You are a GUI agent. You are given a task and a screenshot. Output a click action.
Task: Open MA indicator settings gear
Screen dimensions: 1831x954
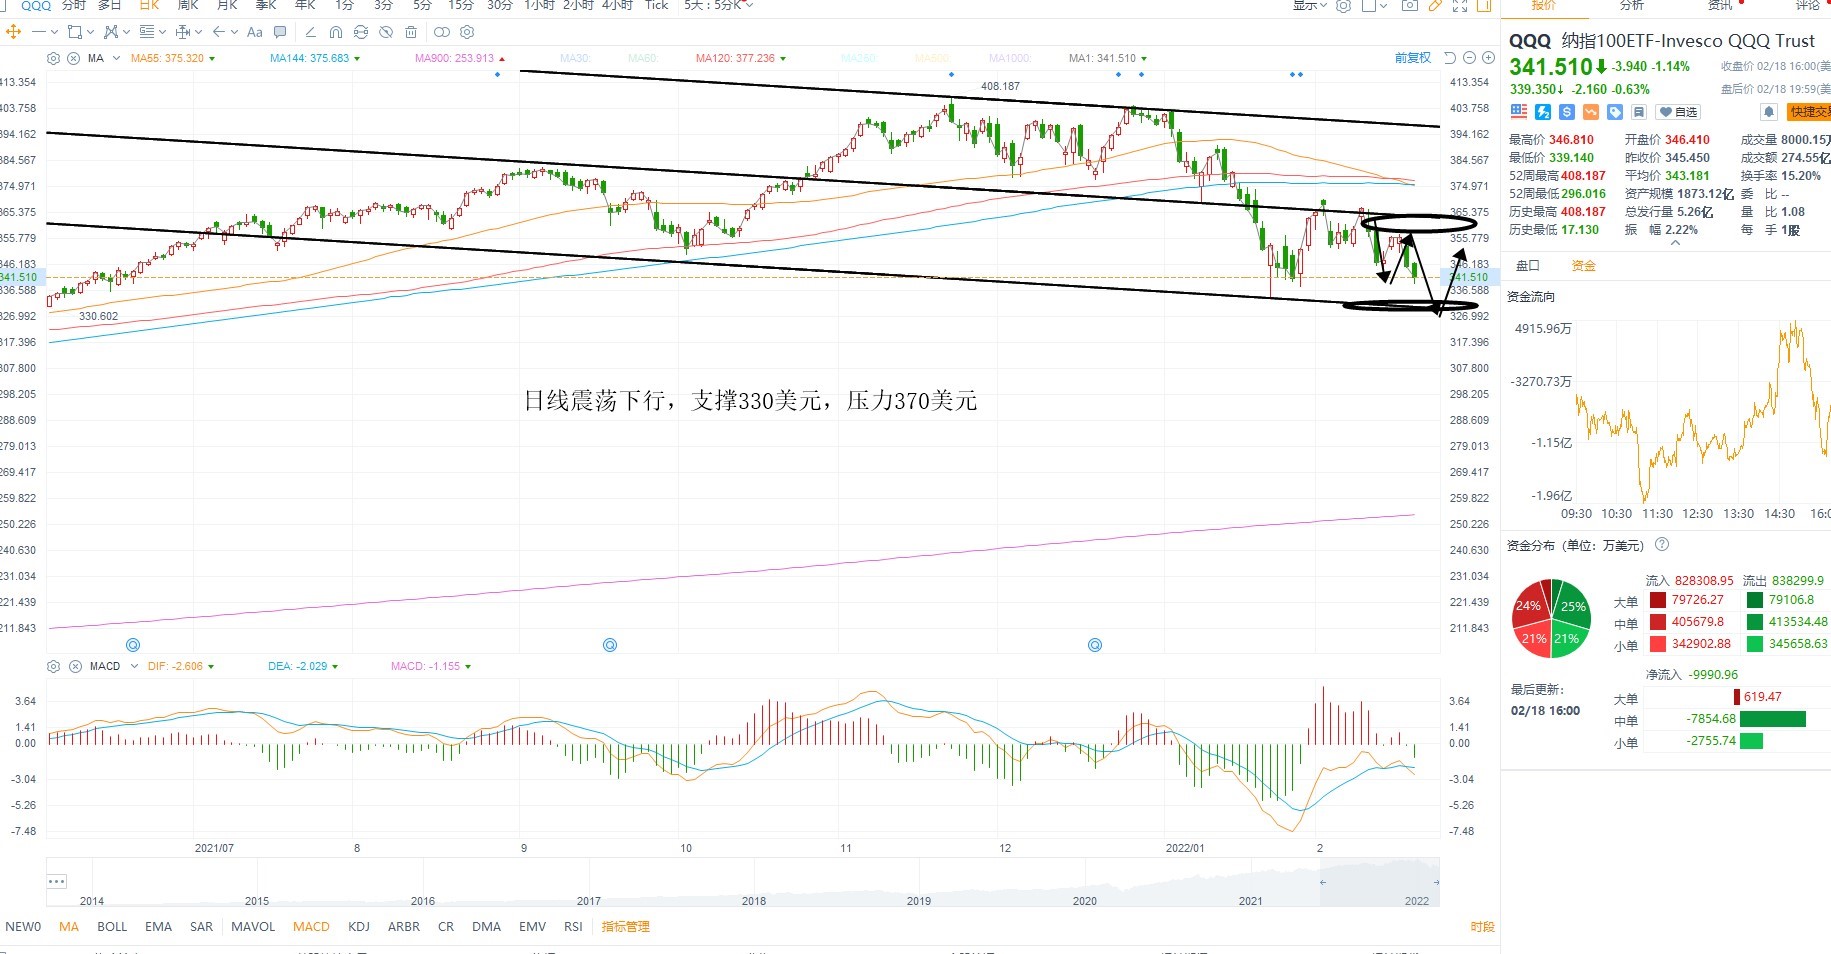pyautogui.click(x=54, y=58)
